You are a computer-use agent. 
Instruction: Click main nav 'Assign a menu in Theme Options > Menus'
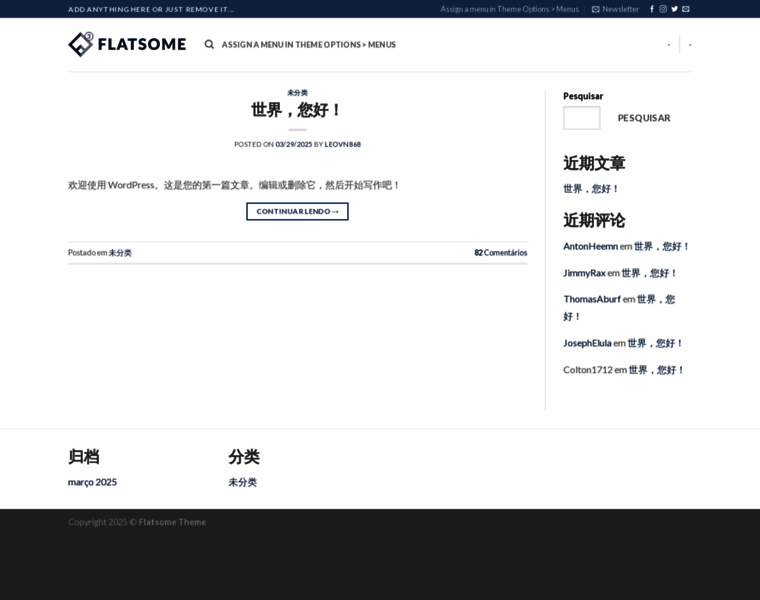click(x=308, y=44)
